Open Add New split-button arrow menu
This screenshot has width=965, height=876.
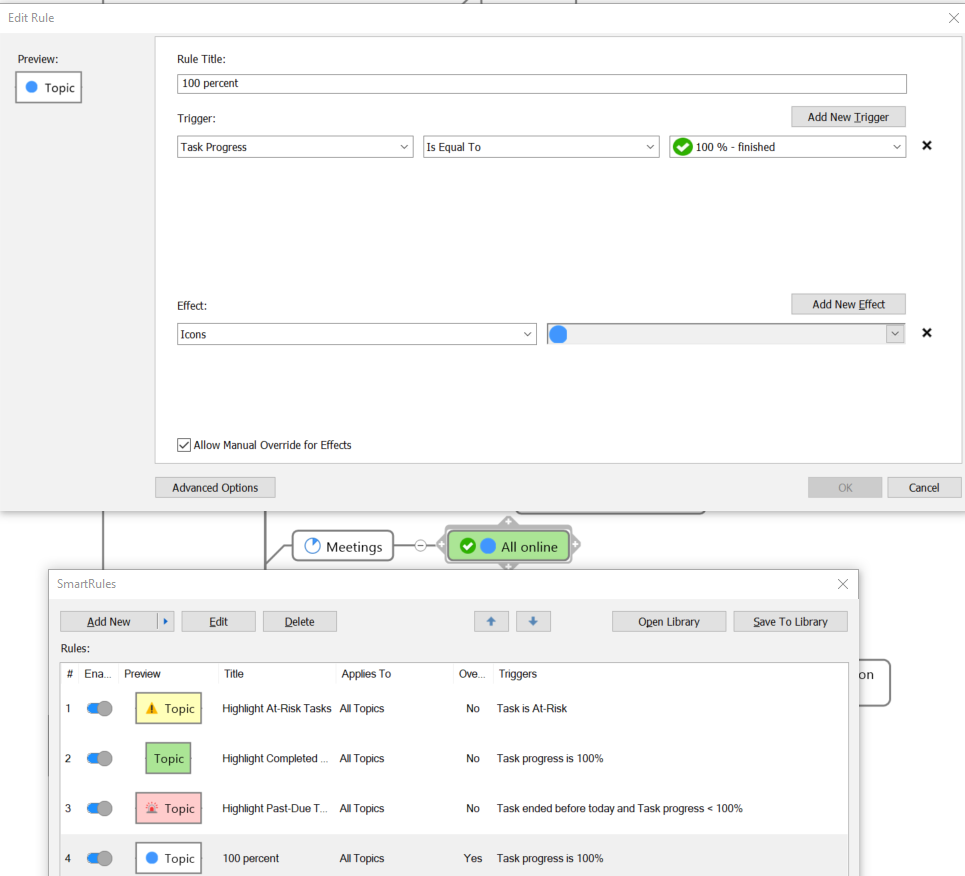[x=166, y=621]
